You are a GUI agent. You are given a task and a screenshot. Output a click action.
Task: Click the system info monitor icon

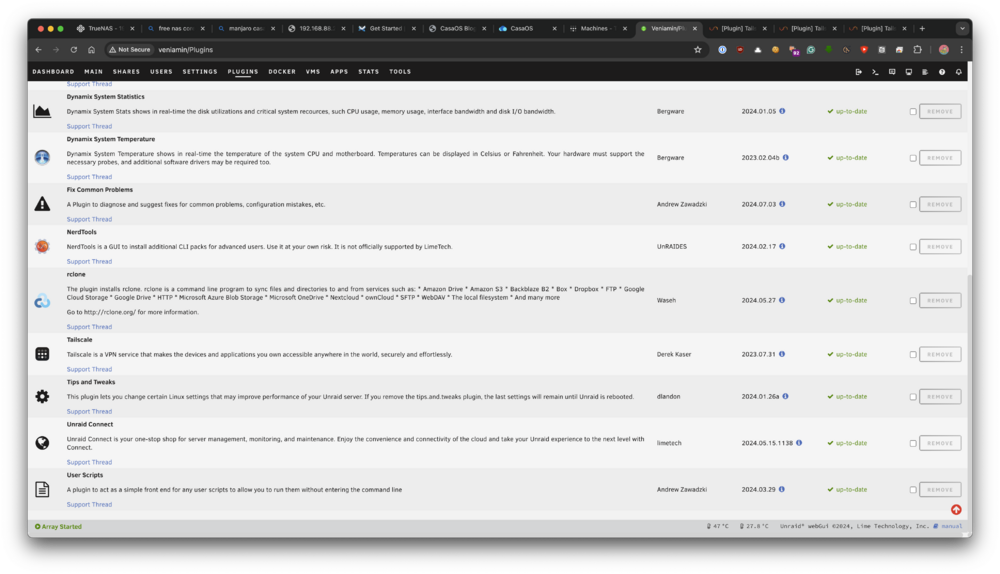click(908, 72)
